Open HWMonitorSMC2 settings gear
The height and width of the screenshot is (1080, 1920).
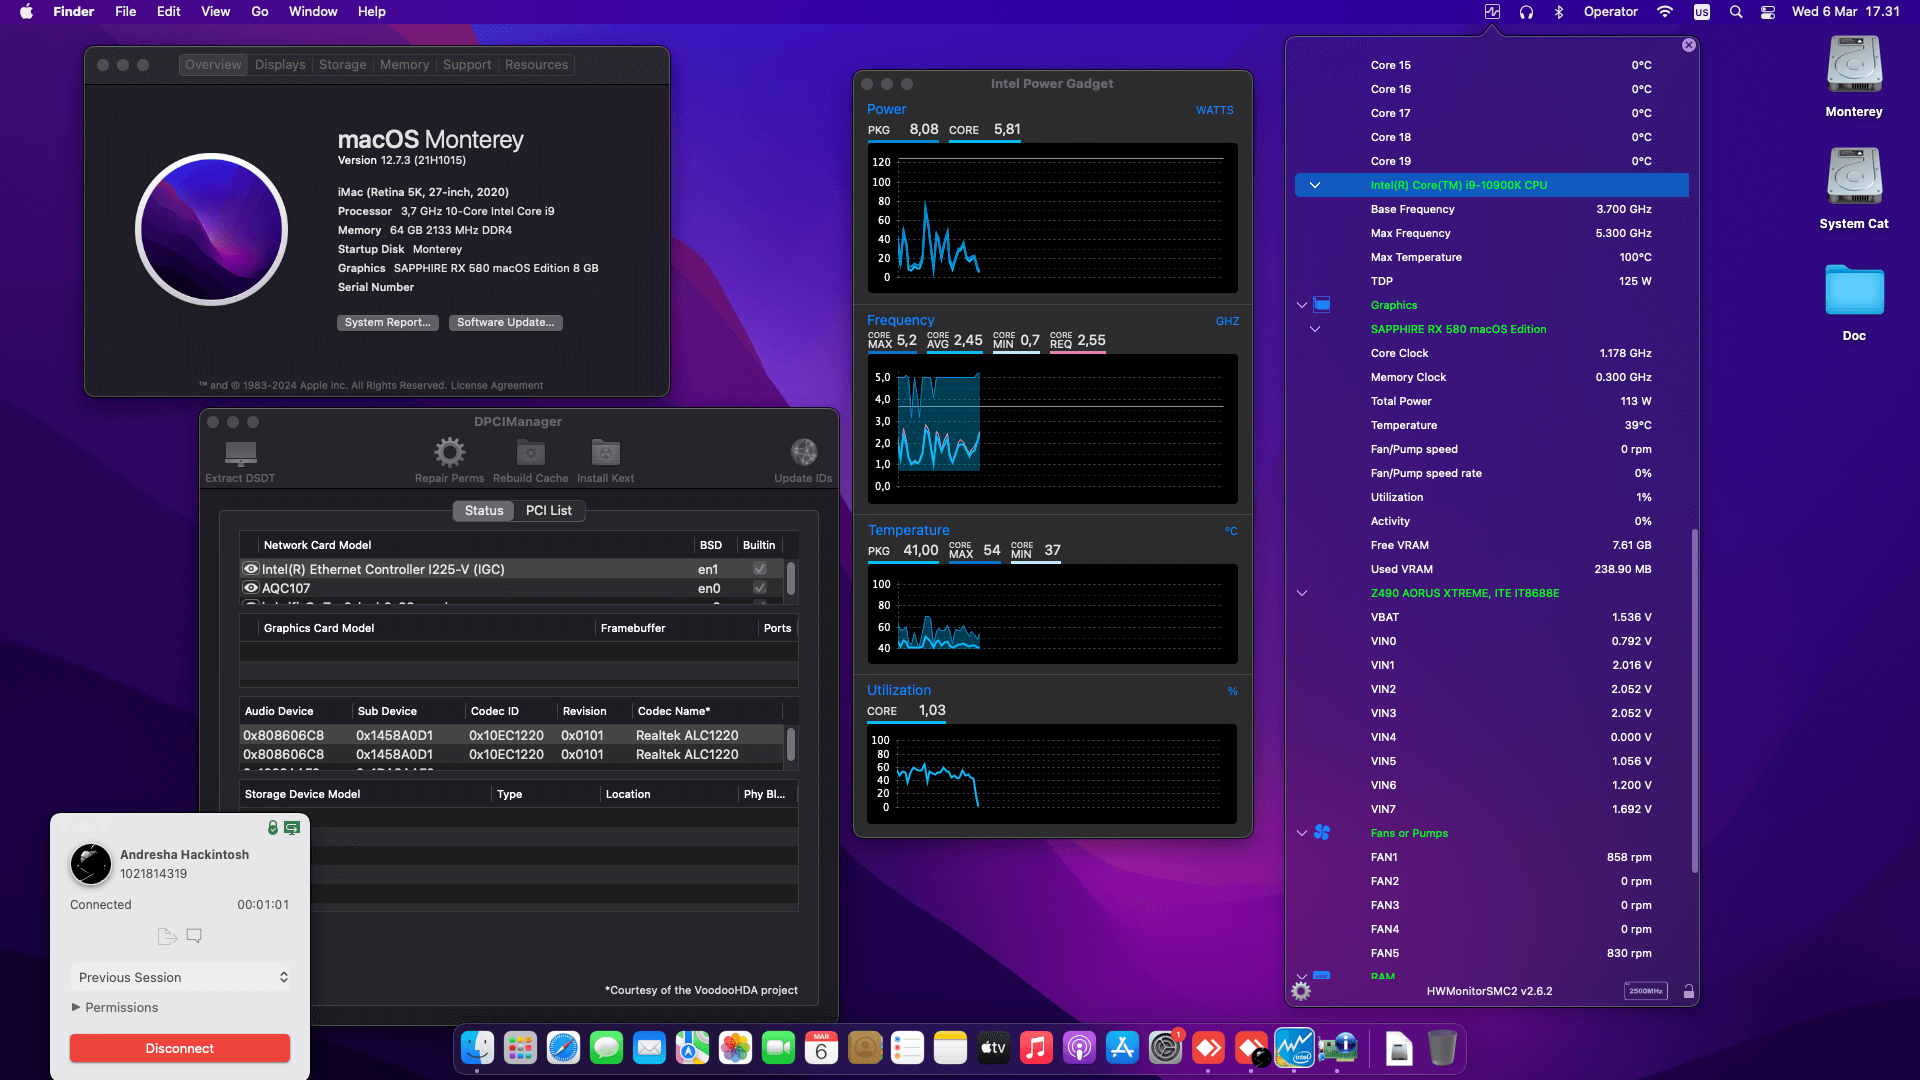[x=1301, y=990]
